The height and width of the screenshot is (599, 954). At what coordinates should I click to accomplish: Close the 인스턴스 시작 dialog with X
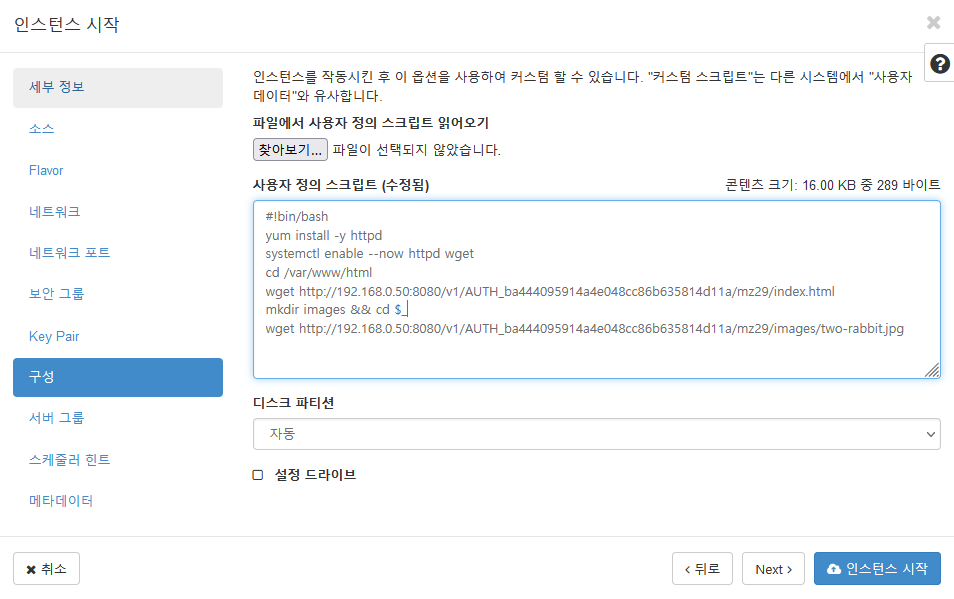point(933,23)
